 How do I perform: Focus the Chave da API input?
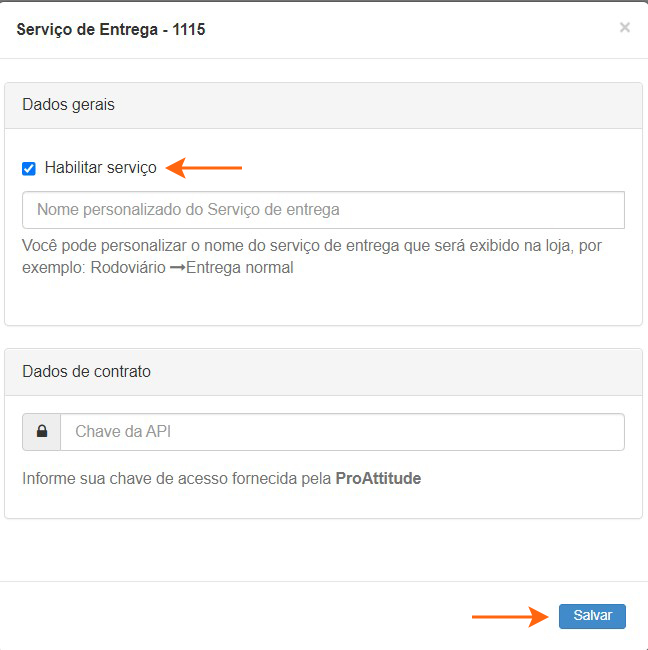[x=342, y=432]
